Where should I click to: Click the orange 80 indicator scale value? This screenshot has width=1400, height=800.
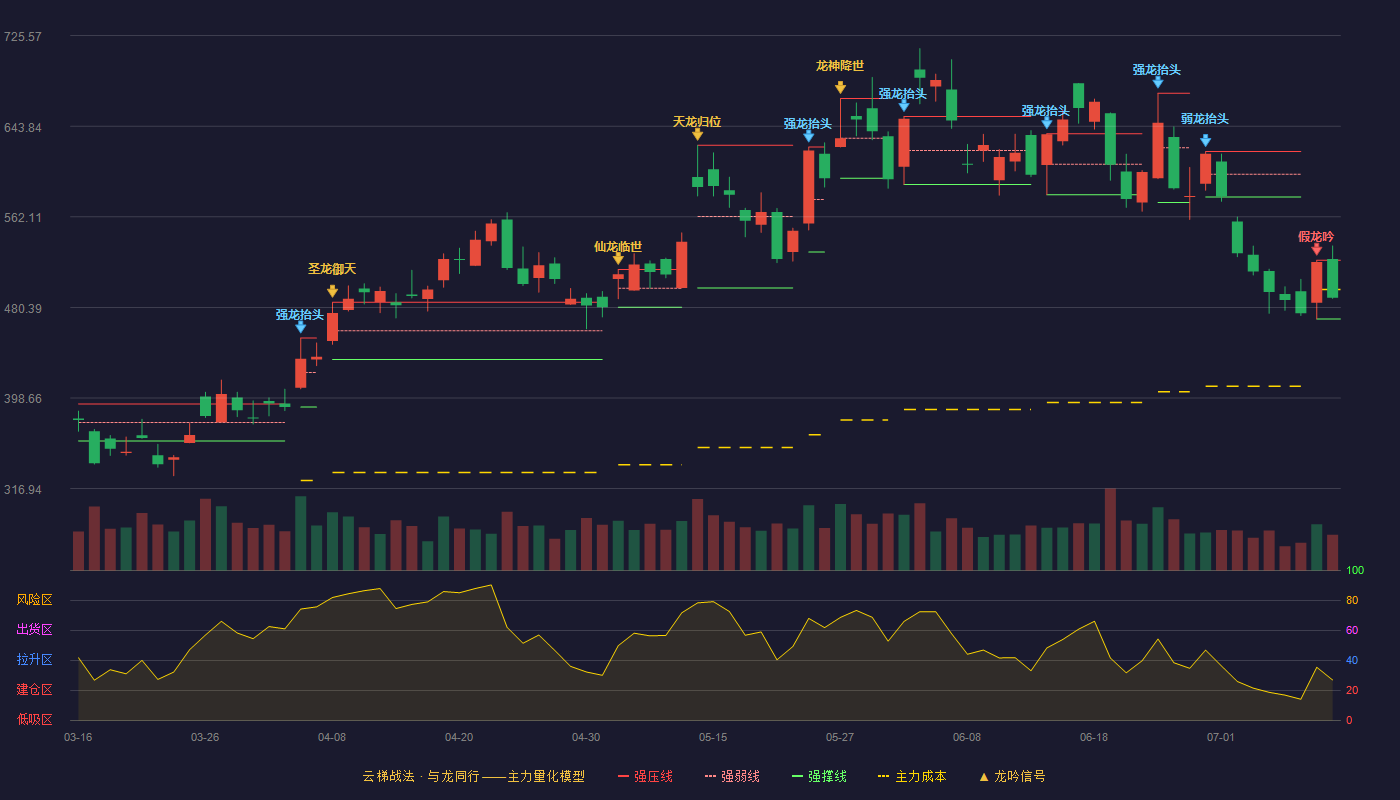point(1352,601)
